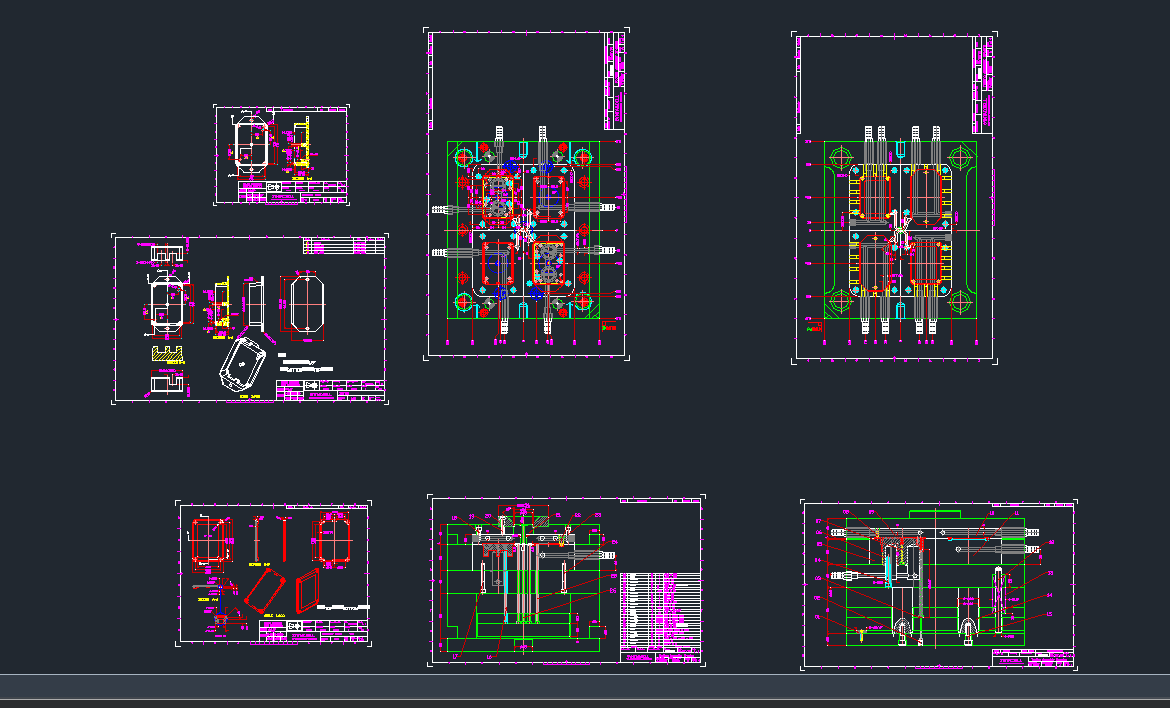Click the four-cavity mold plan with gray inserts
1170x708 pixels.
click(522, 231)
